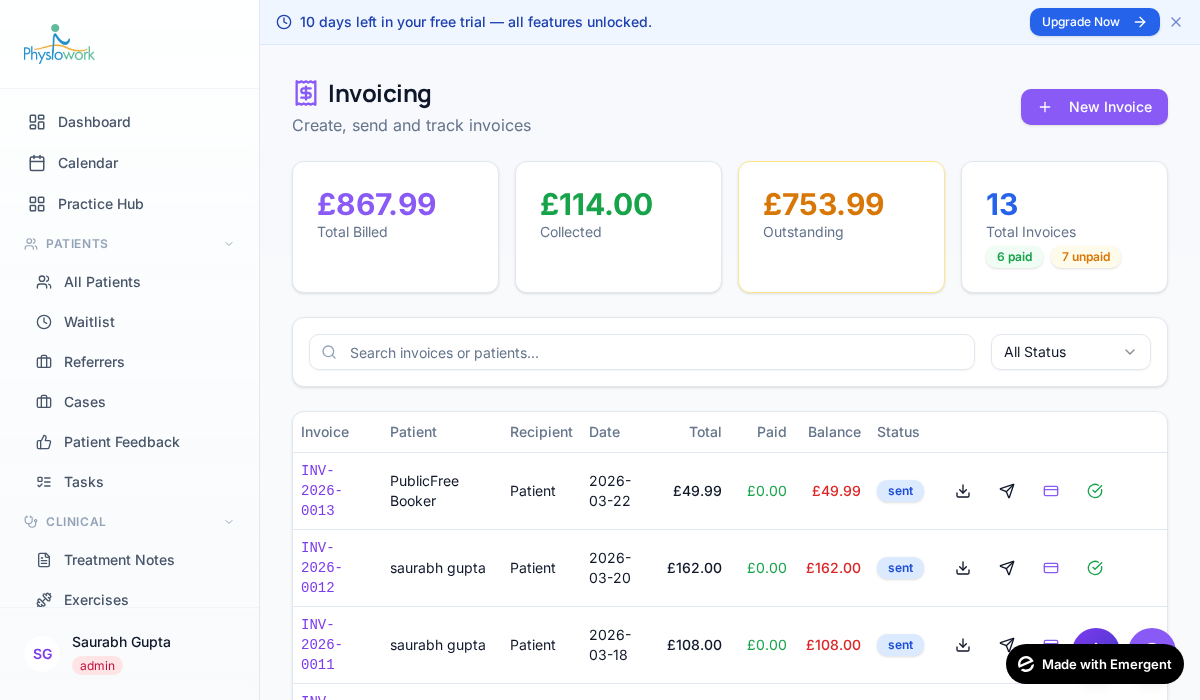The height and width of the screenshot is (700, 1200).
Task: Click the Made with Emergent badge
Action: pyautogui.click(x=1095, y=664)
